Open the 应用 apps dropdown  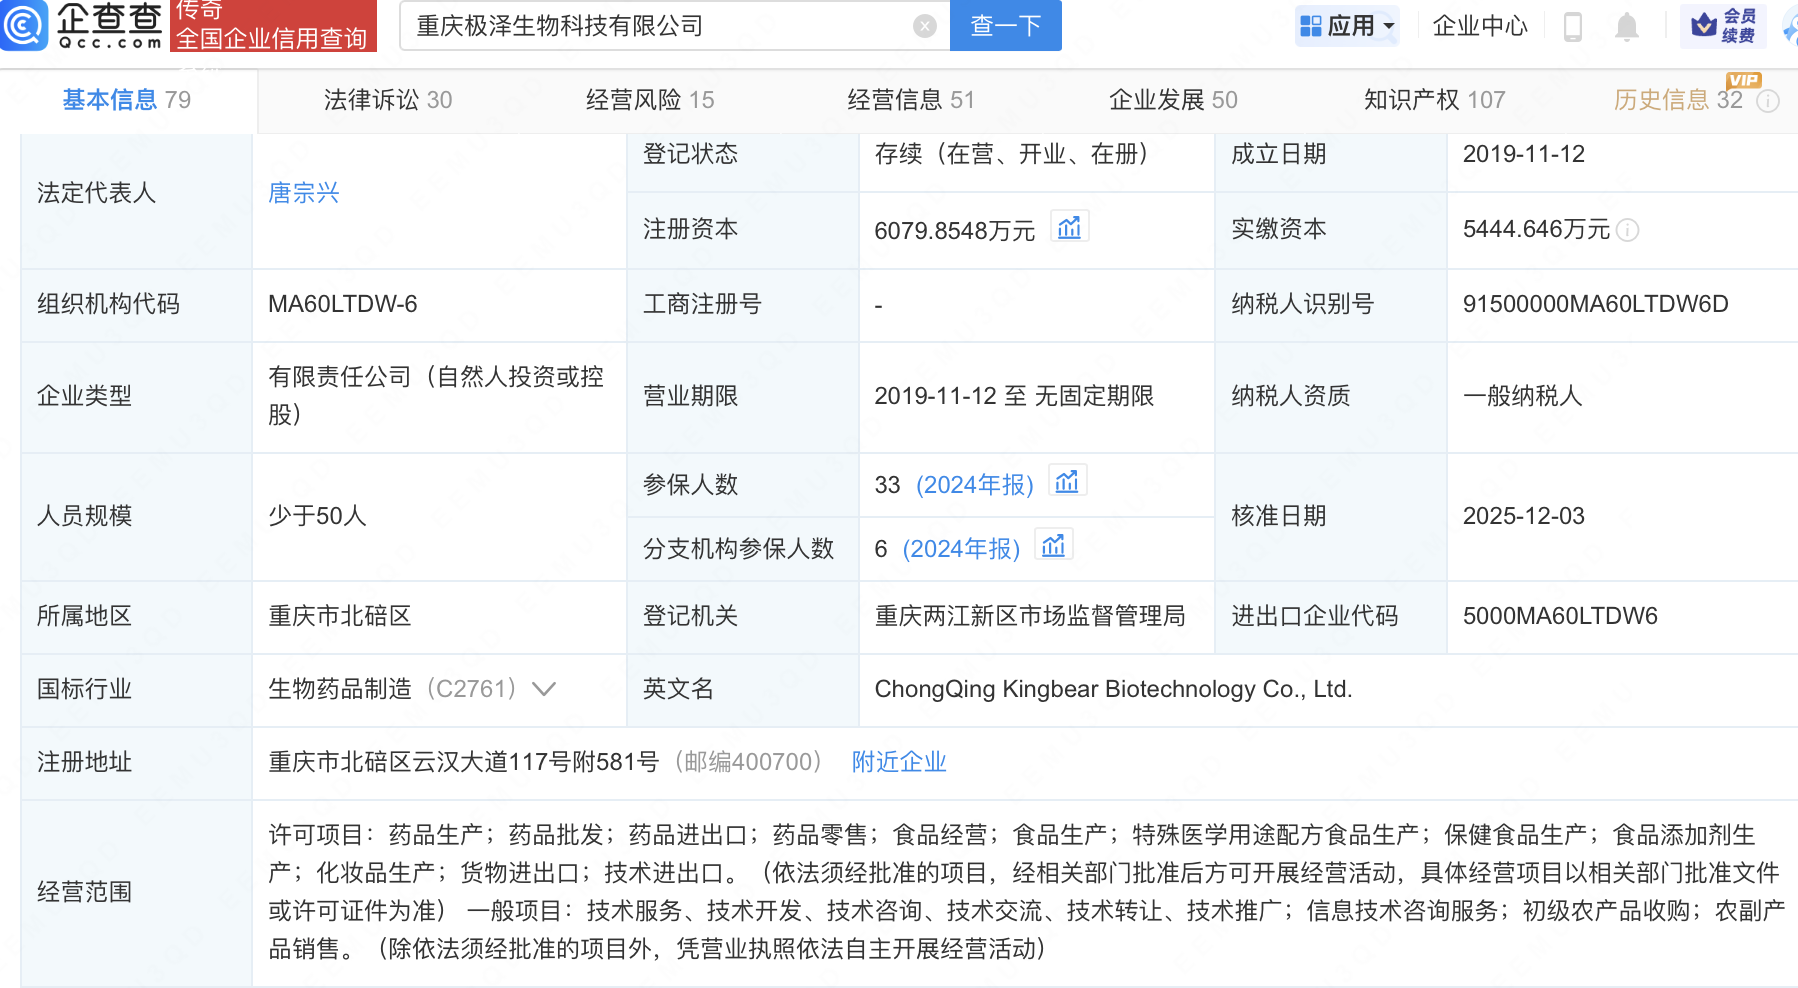1348,26
